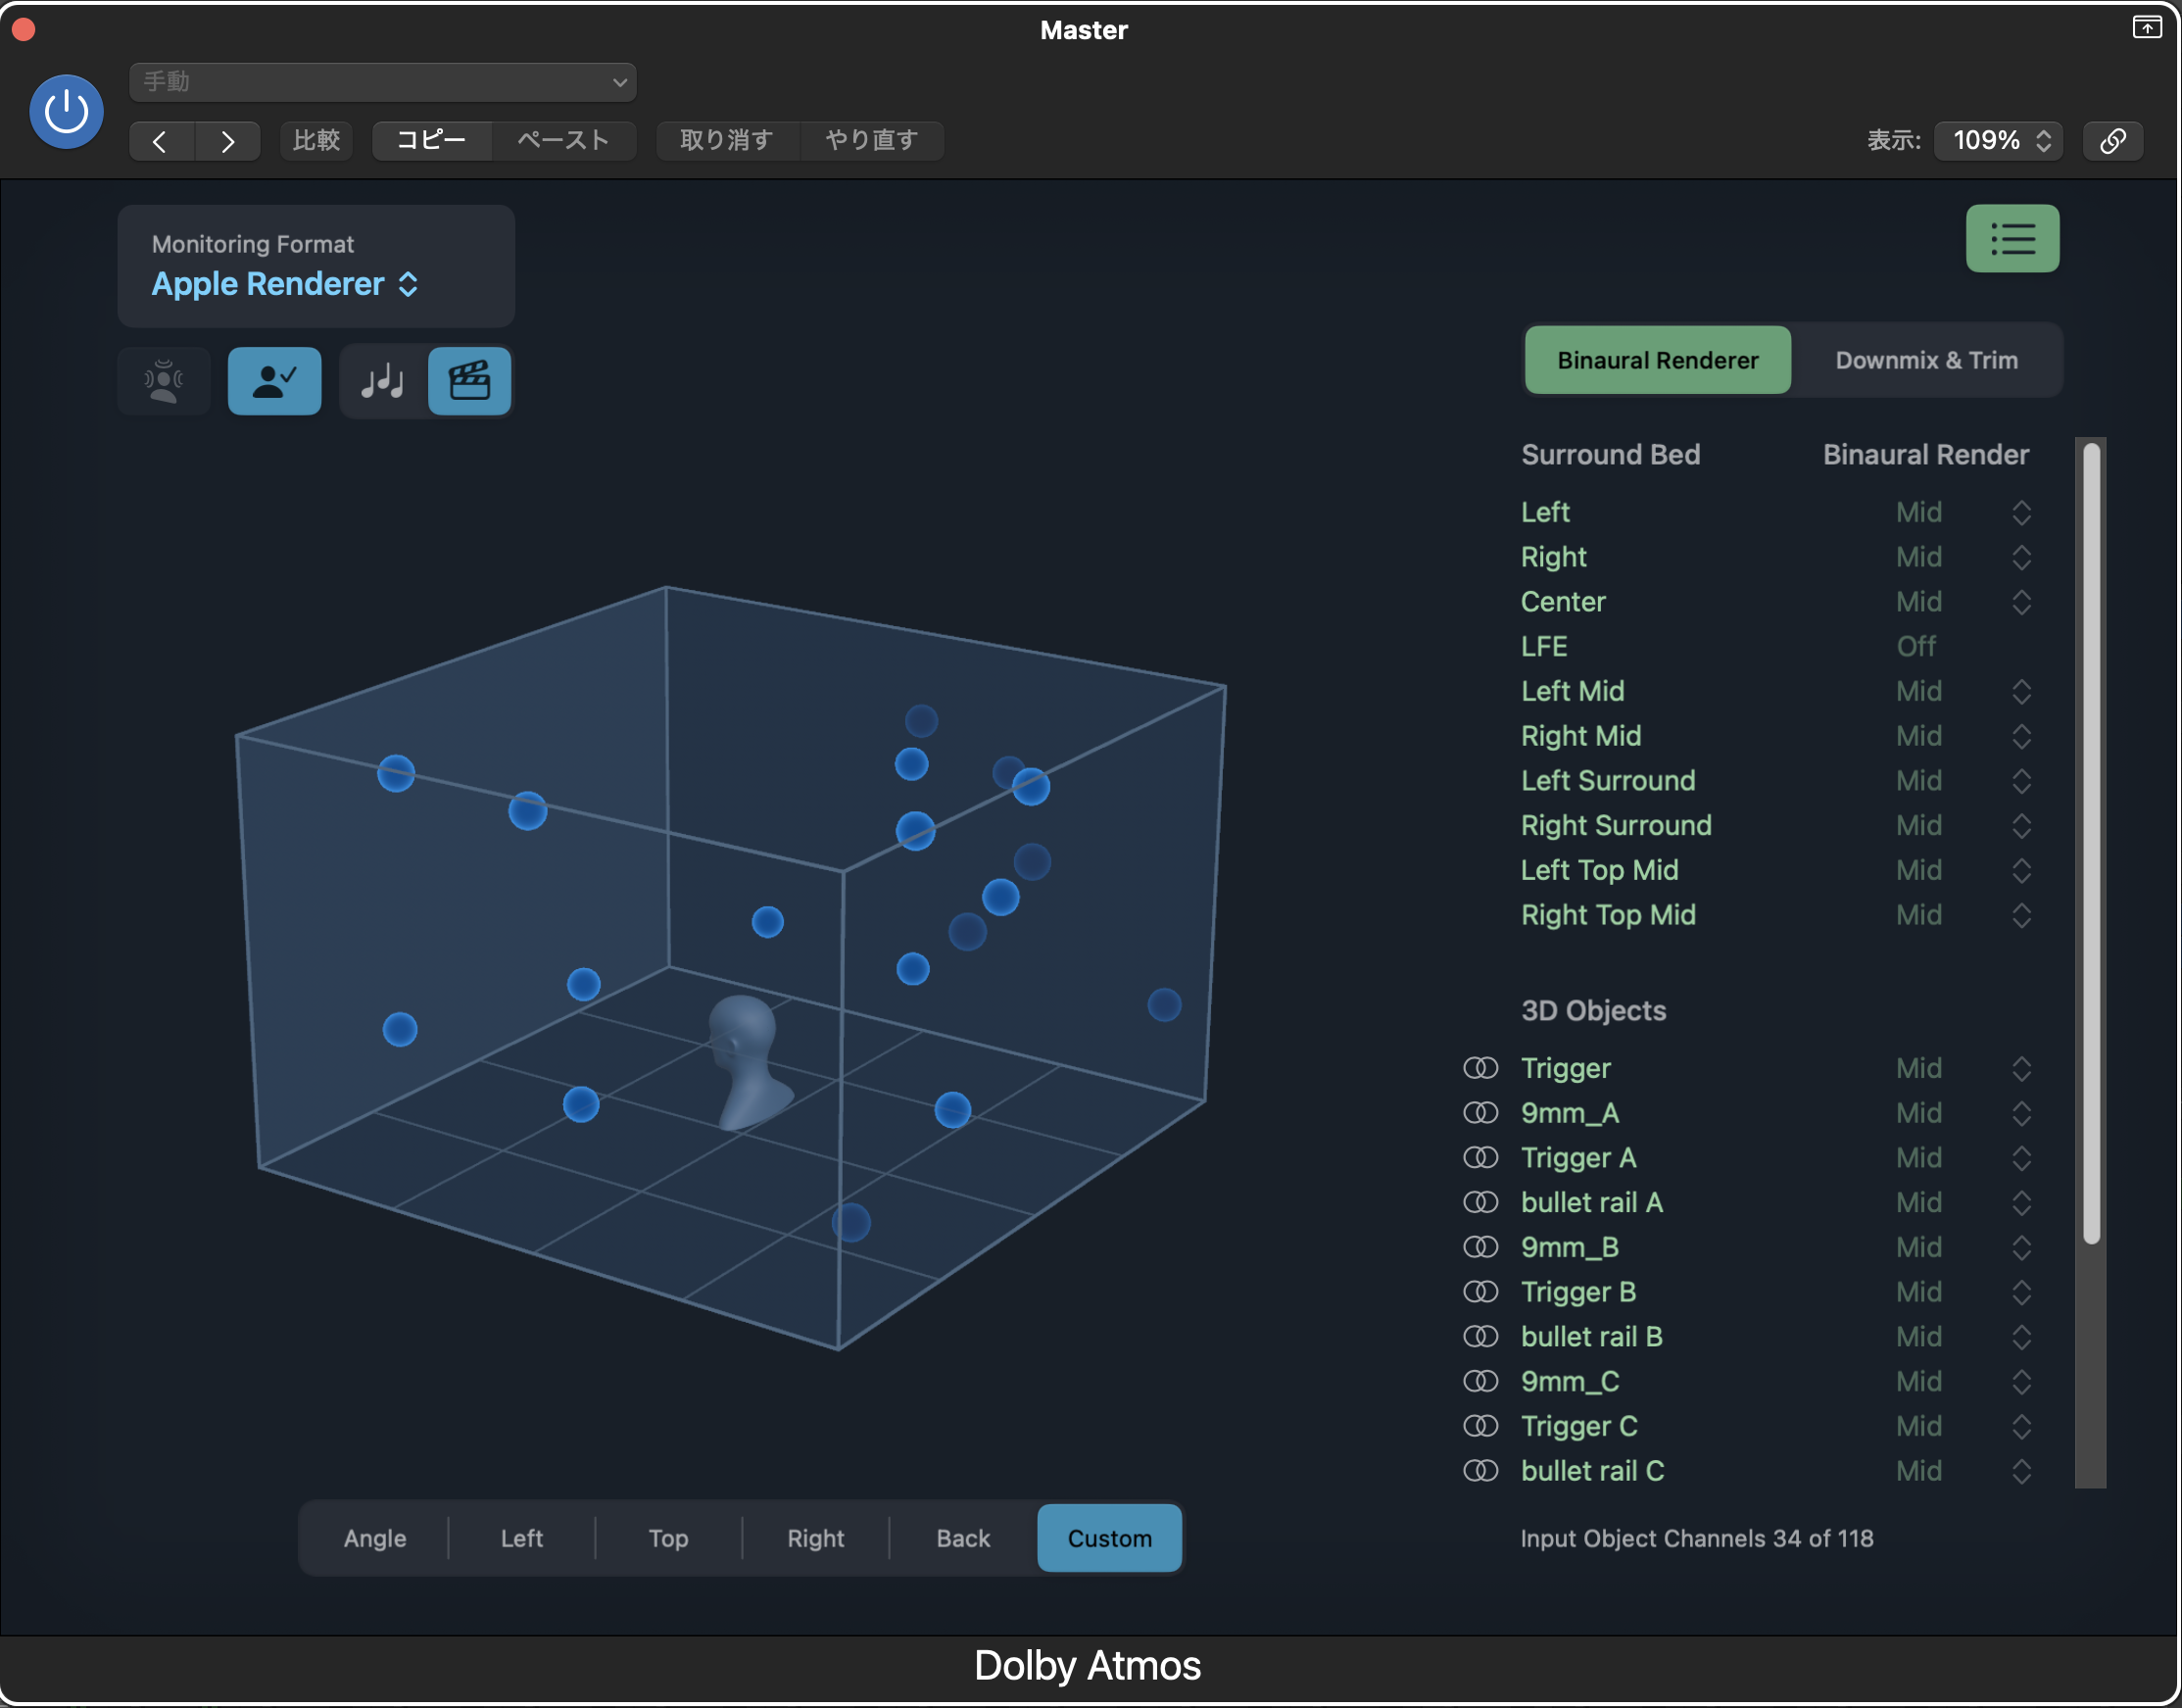Viewport: 2182px width, 1708px height.
Task: Click the やり直す redo button
Action: click(x=872, y=141)
